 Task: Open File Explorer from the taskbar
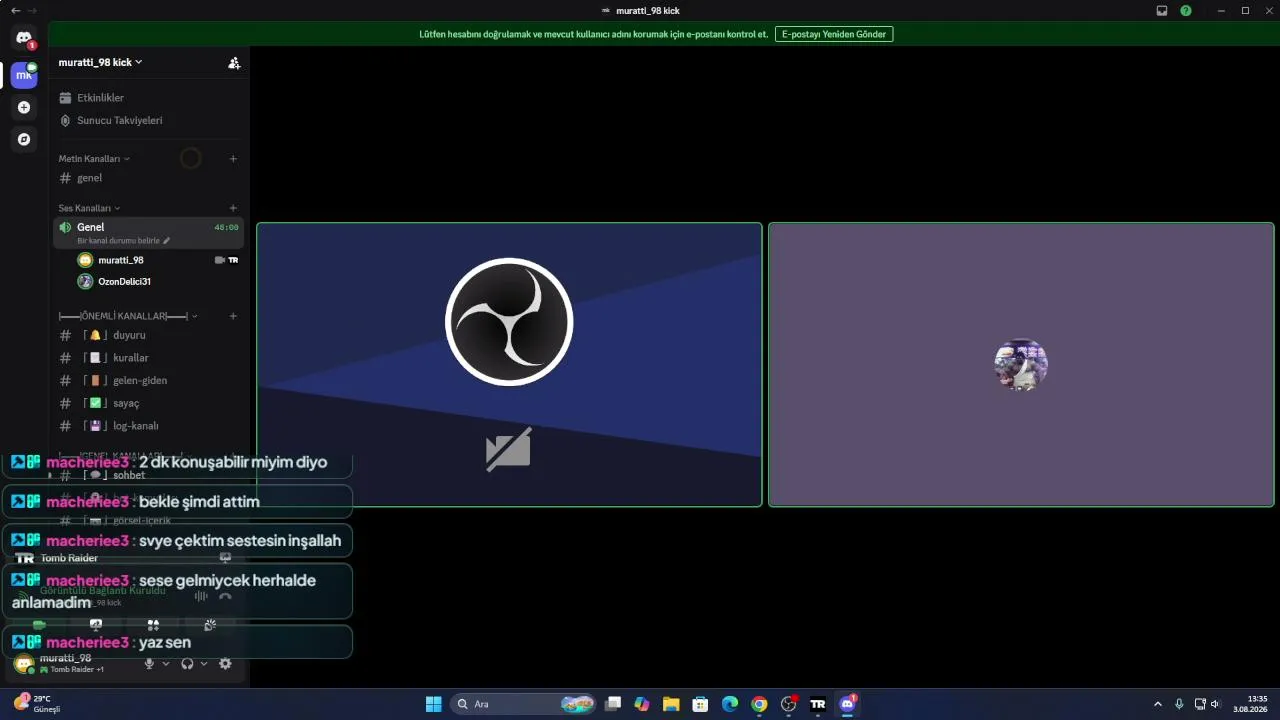pyautogui.click(x=671, y=704)
